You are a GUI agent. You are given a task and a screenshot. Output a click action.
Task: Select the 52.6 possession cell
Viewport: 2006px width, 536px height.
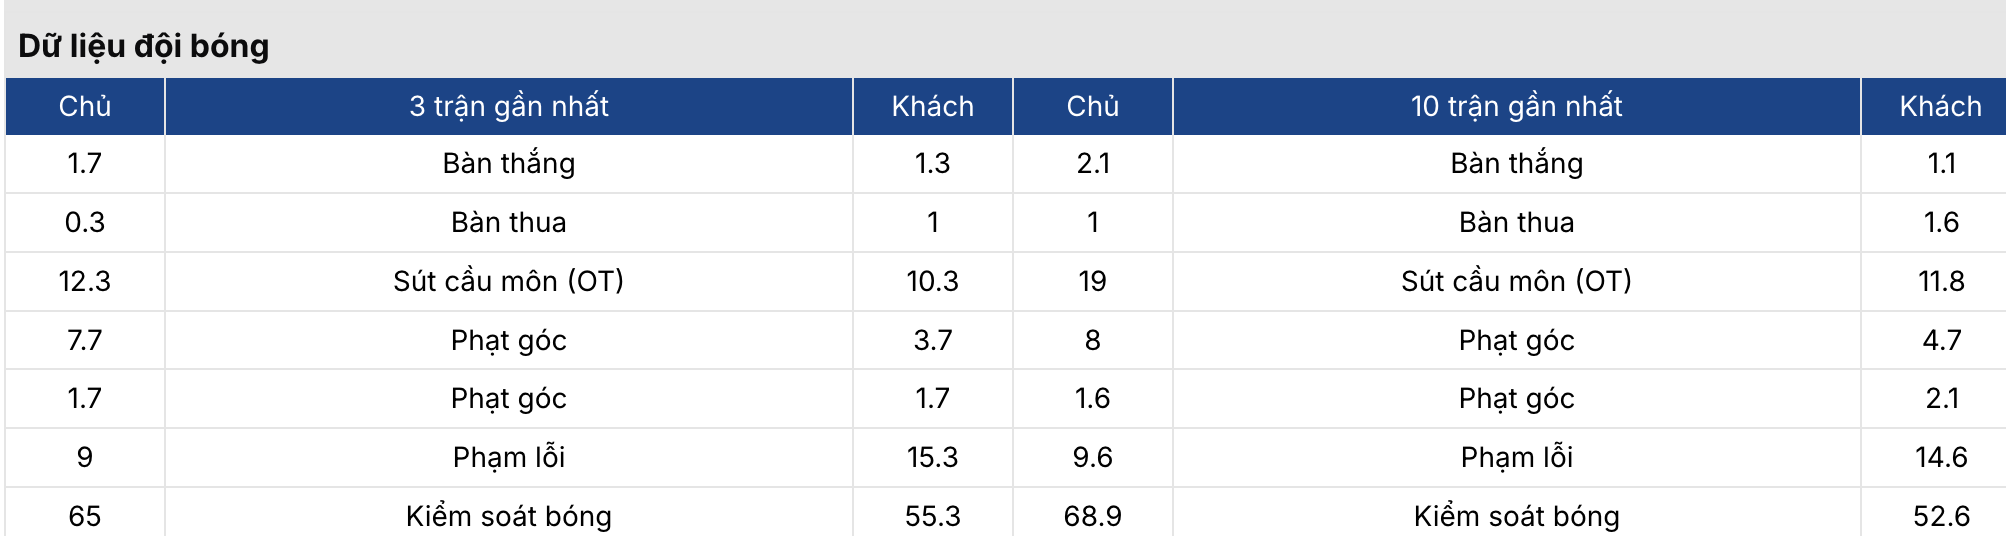pos(1941,516)
